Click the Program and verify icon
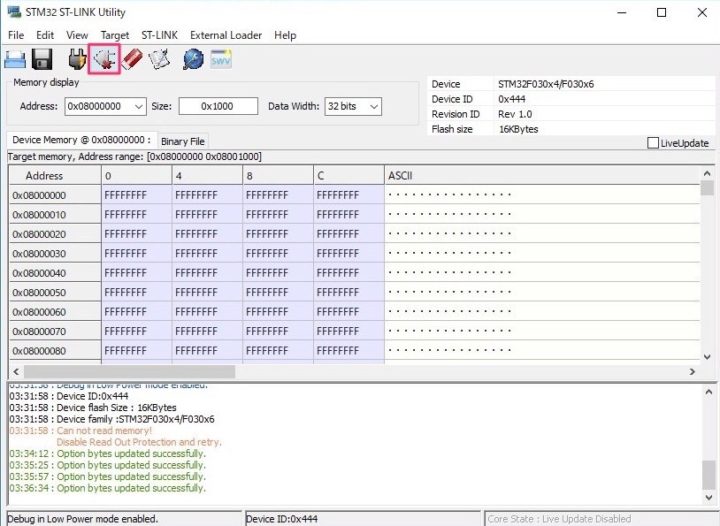The height and width of the screenshot is (526, 720). tap(159, 60)
